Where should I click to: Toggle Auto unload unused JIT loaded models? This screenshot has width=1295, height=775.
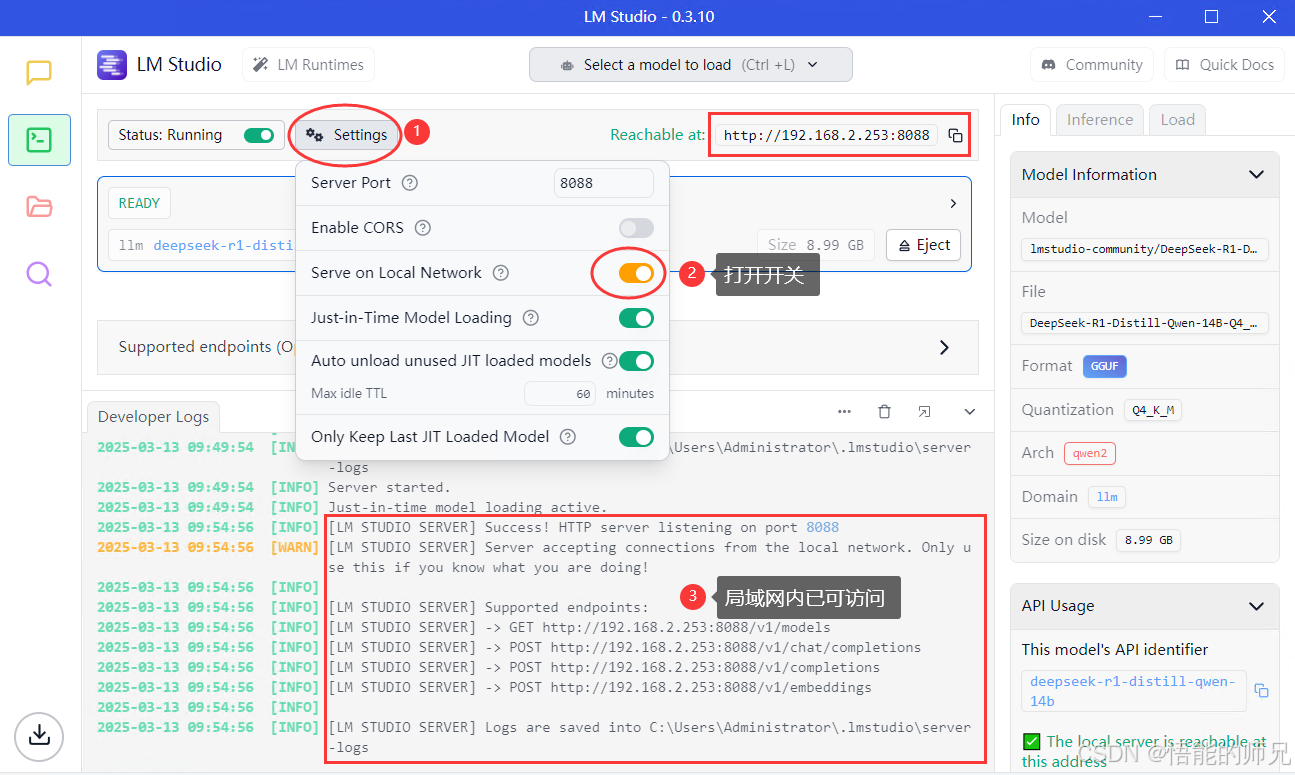click(x=636, y=361)
